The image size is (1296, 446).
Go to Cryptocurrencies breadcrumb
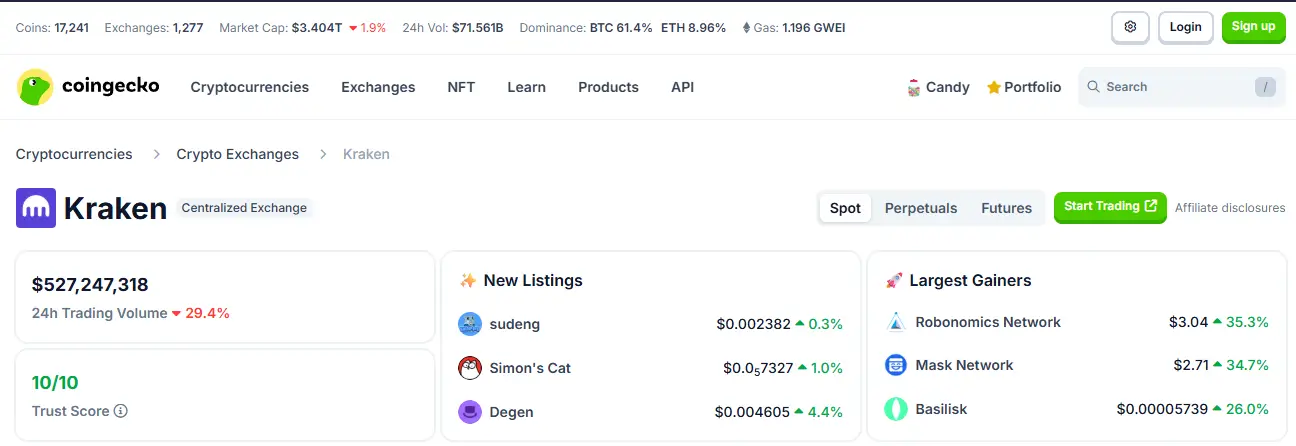74,154
